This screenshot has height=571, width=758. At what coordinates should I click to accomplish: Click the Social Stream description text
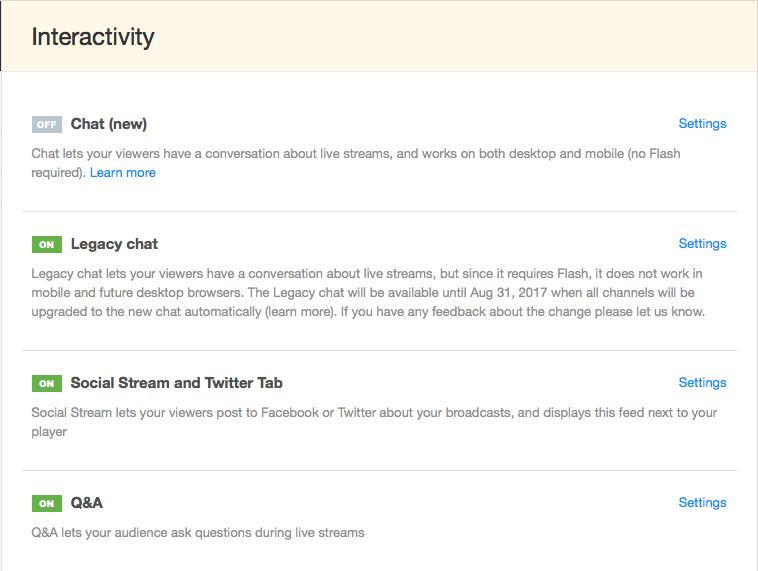374,422
